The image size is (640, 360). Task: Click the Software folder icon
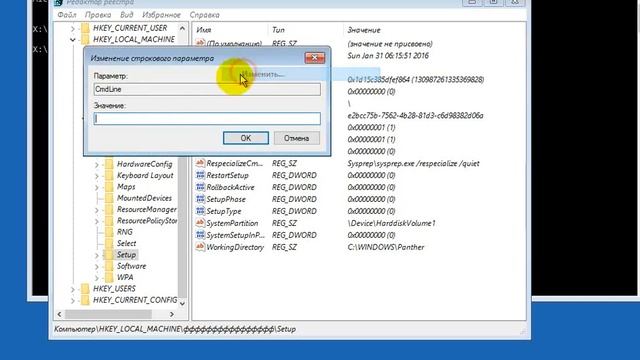click(x=109, y=266)
